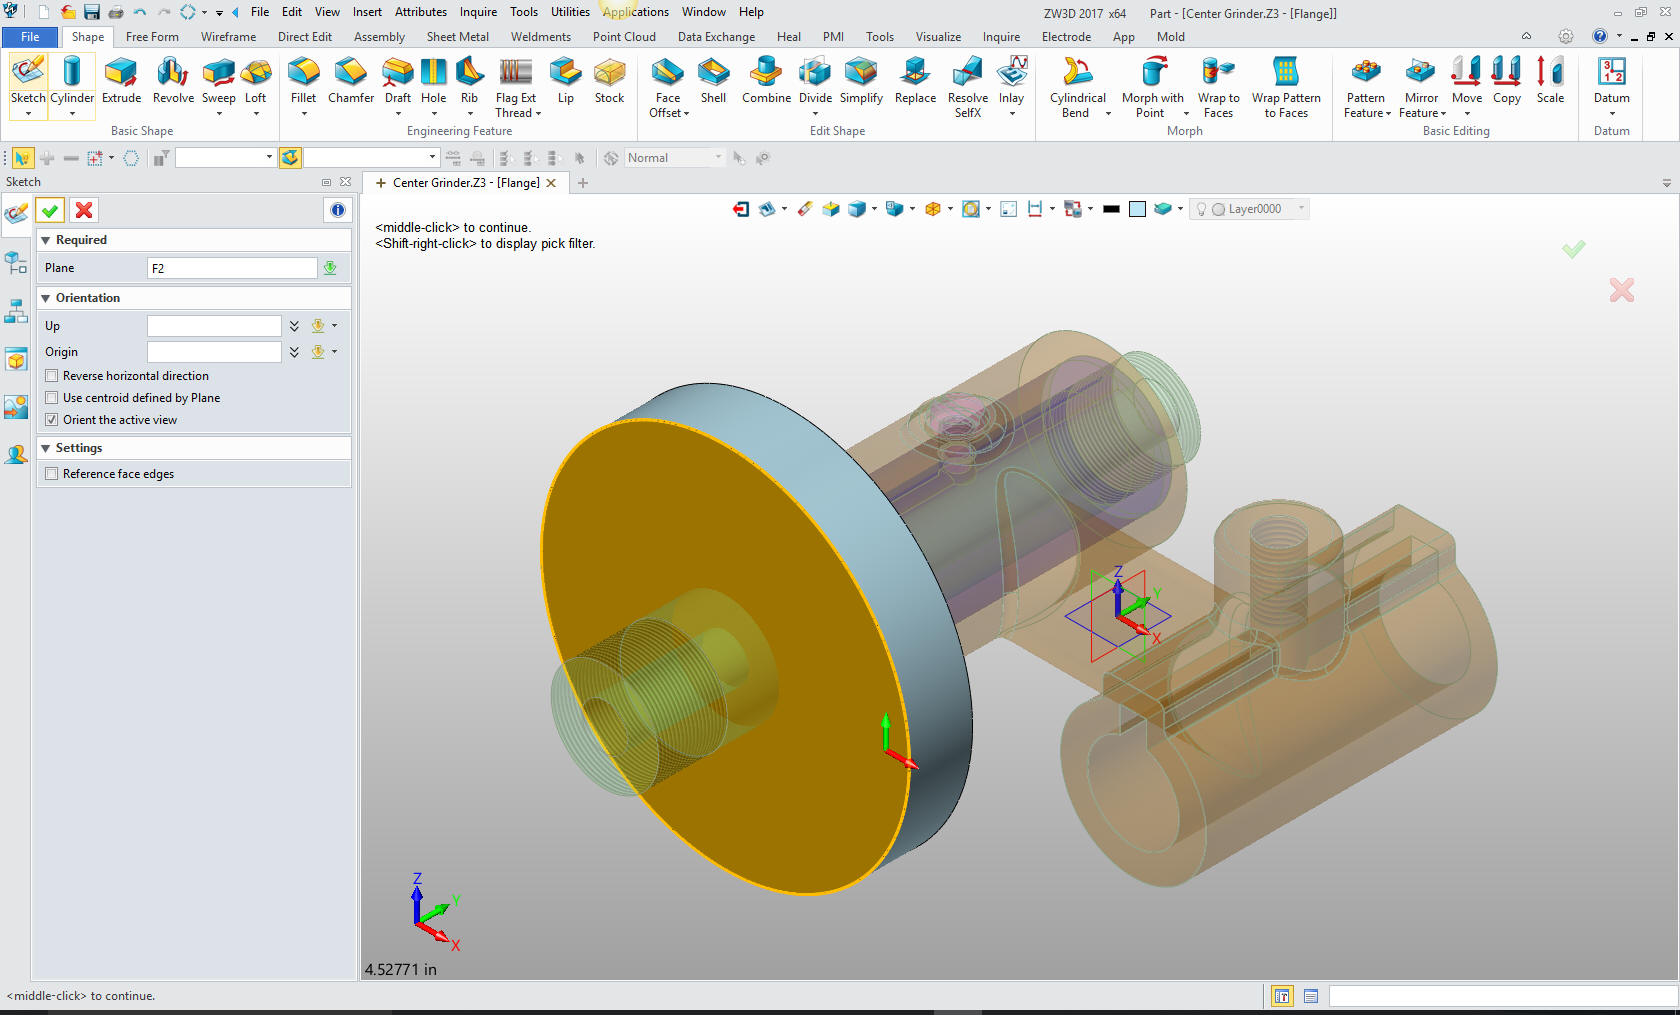Cancel sketch with red X button
Image resolution: width=1680 pixels, height=1015 pixels.
(84, 210)
